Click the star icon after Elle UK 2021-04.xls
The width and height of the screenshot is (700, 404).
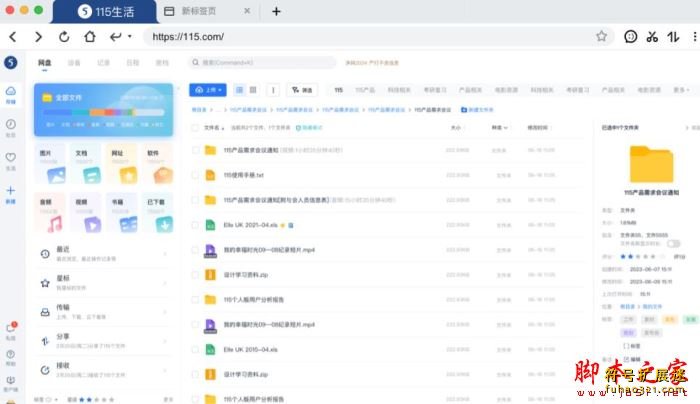[282, 225]
